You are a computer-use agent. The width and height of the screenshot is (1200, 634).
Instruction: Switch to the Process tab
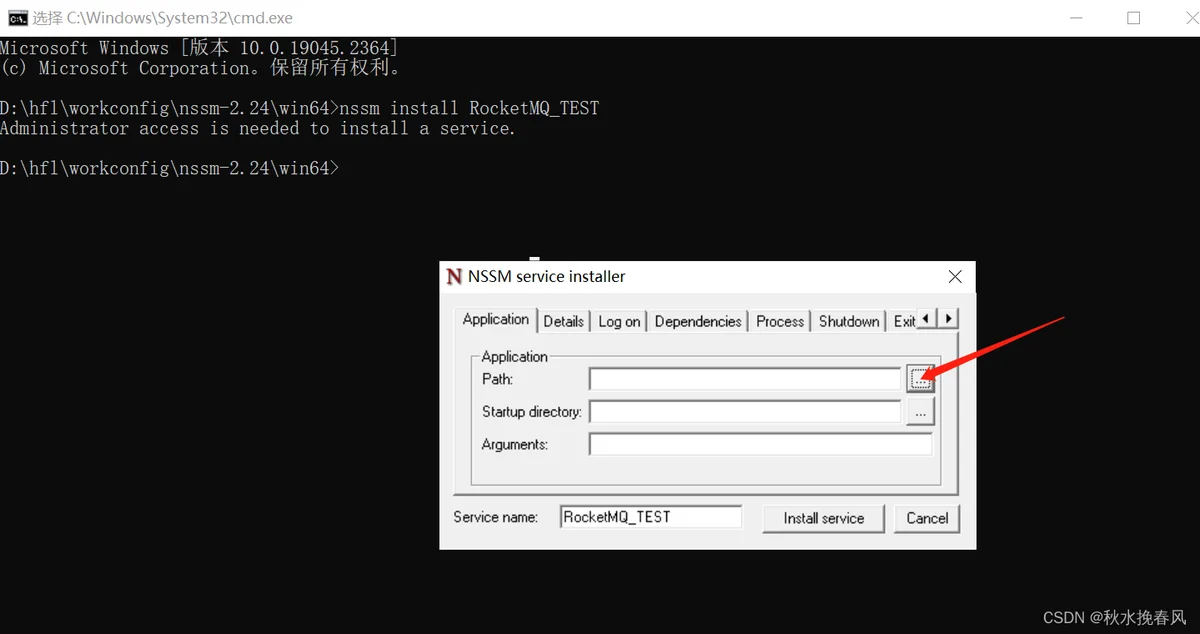click(x=780, y=321)
